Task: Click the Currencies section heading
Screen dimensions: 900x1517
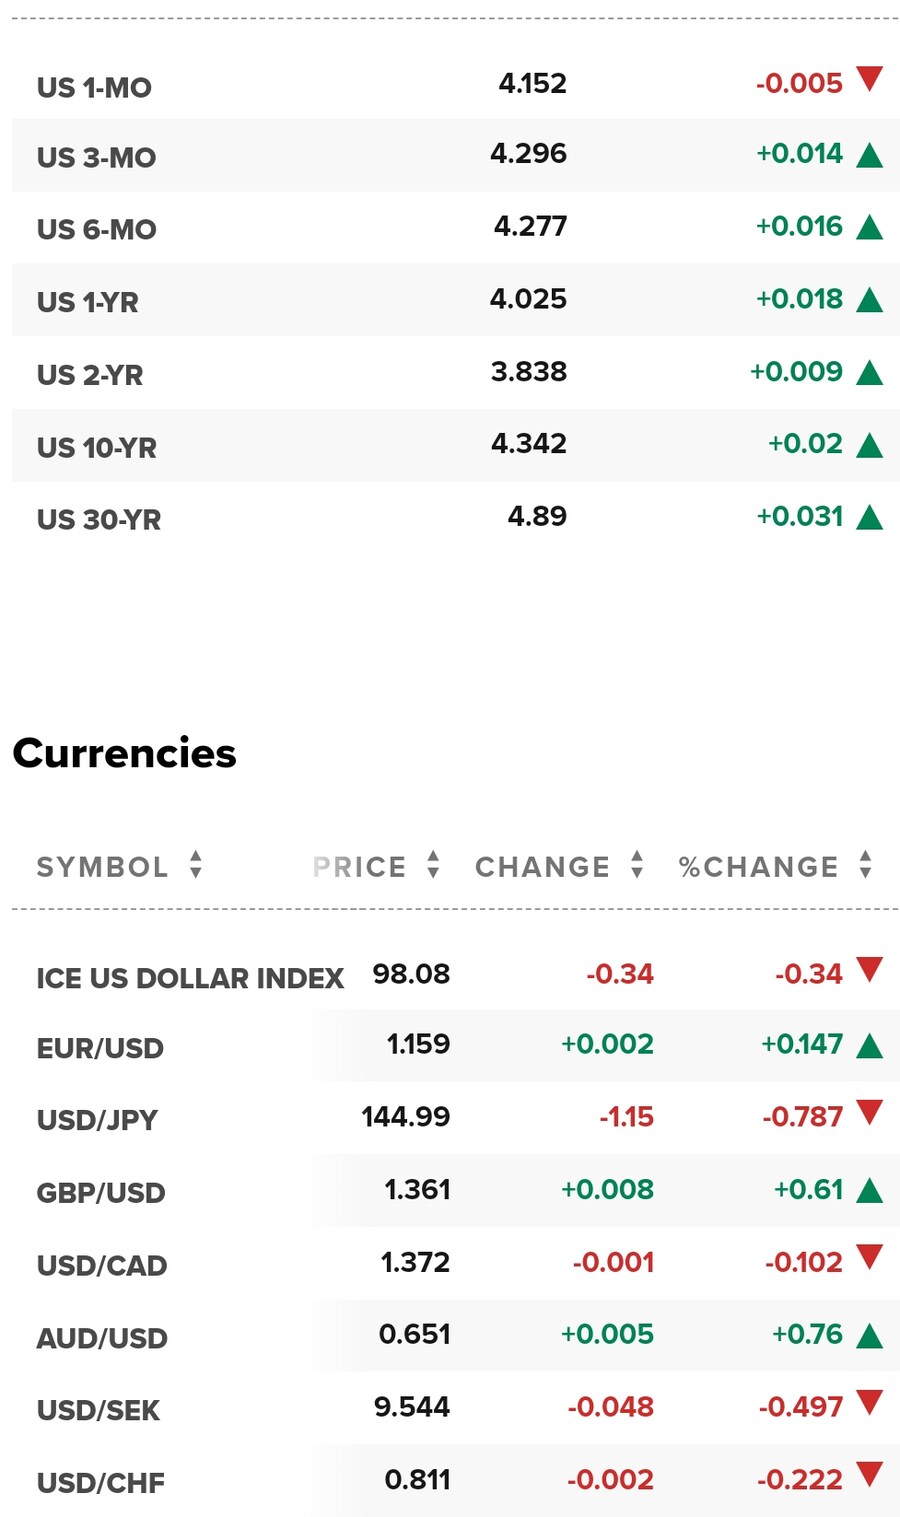Action: (x=124, y=753)
